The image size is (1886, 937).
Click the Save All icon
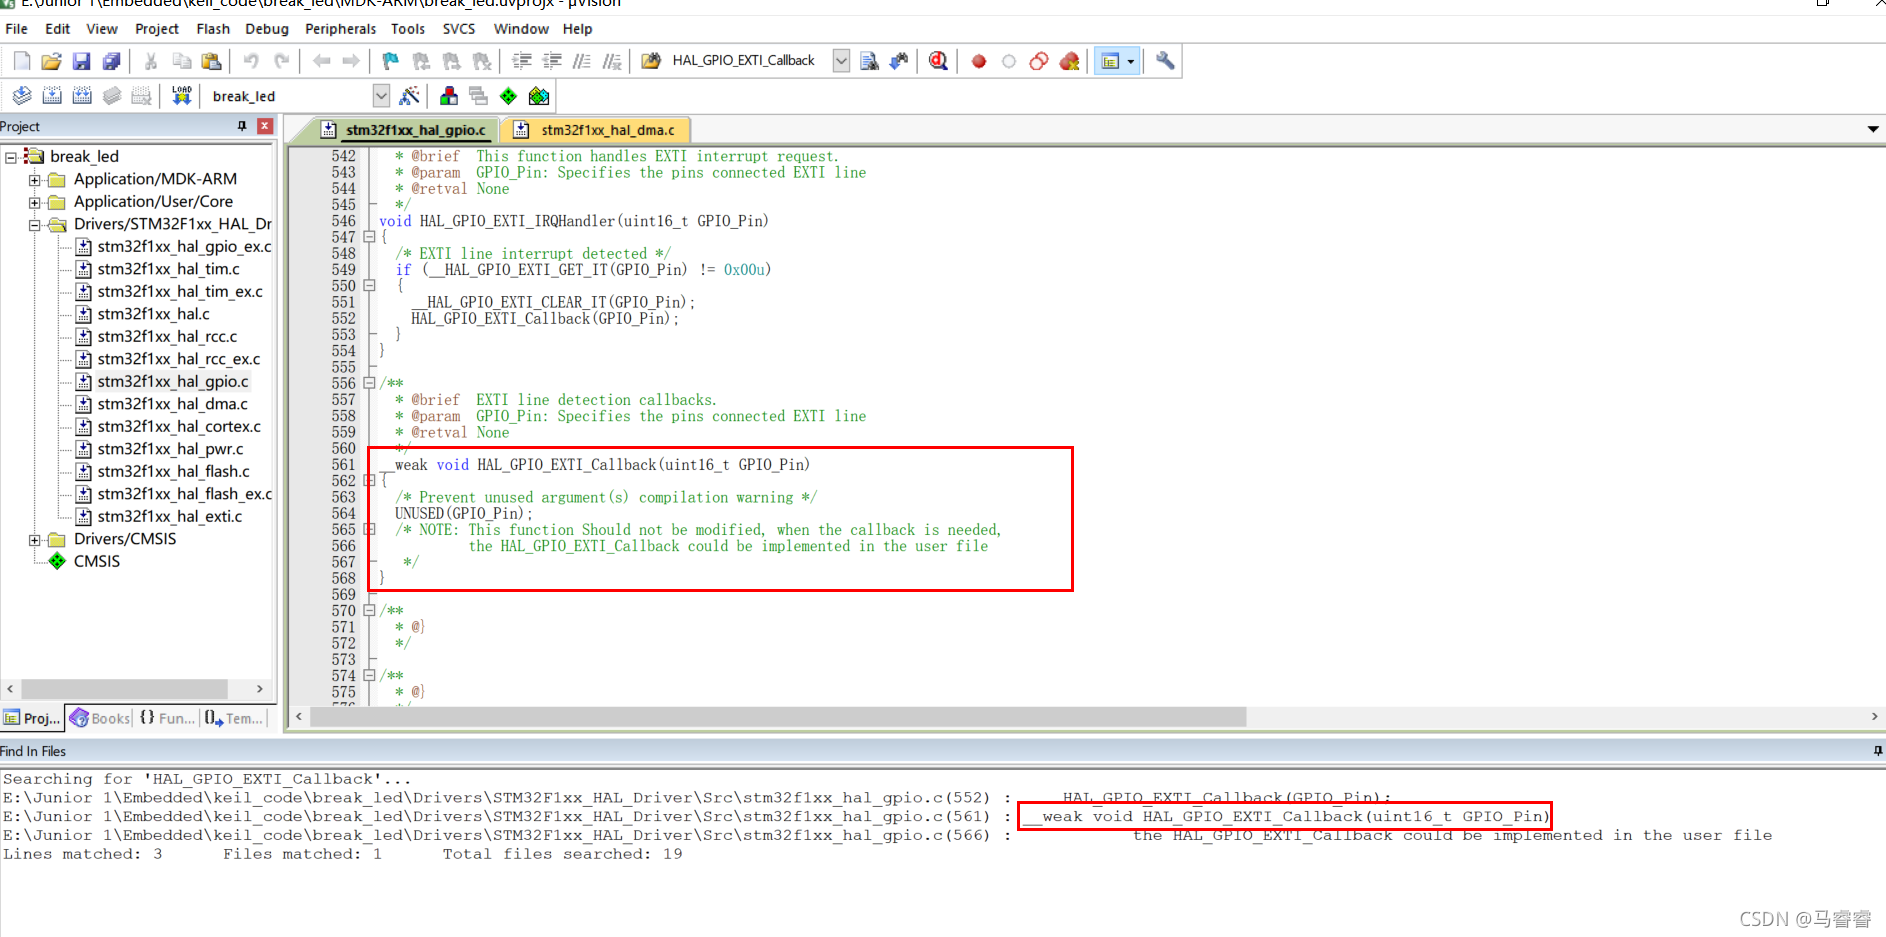point(112,61)
